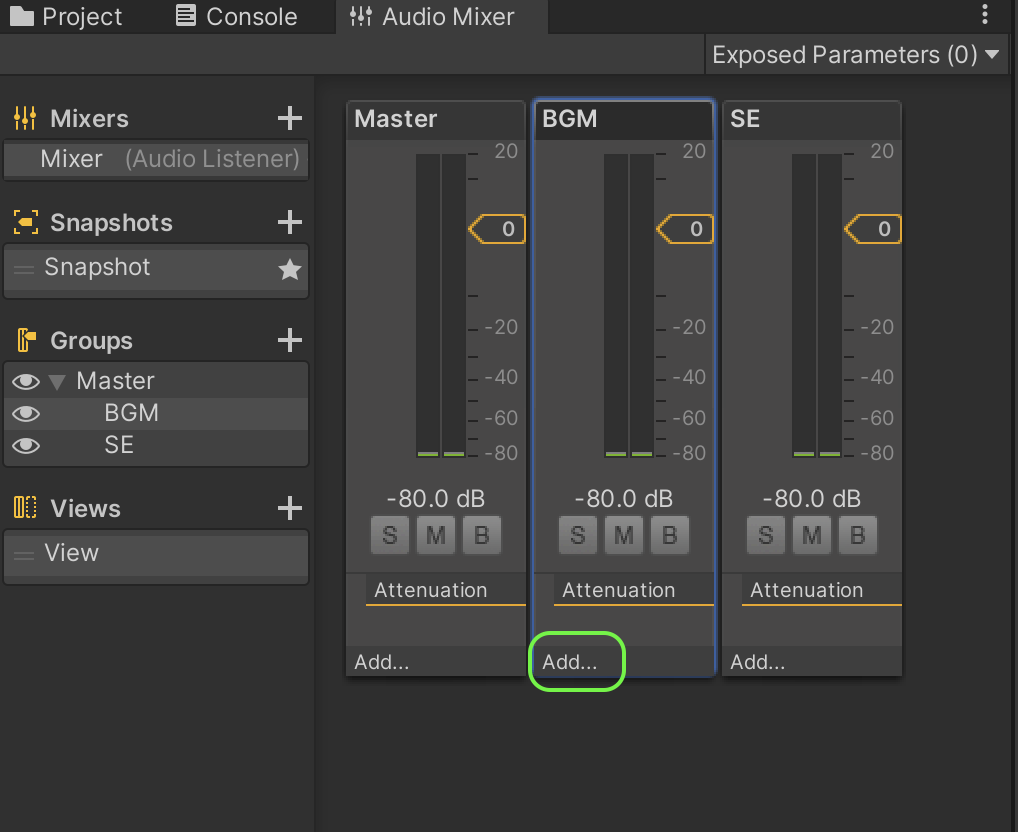Screen dimensions: 1018x832
Task: Solo the Master channel
Action: click(390, 535)
